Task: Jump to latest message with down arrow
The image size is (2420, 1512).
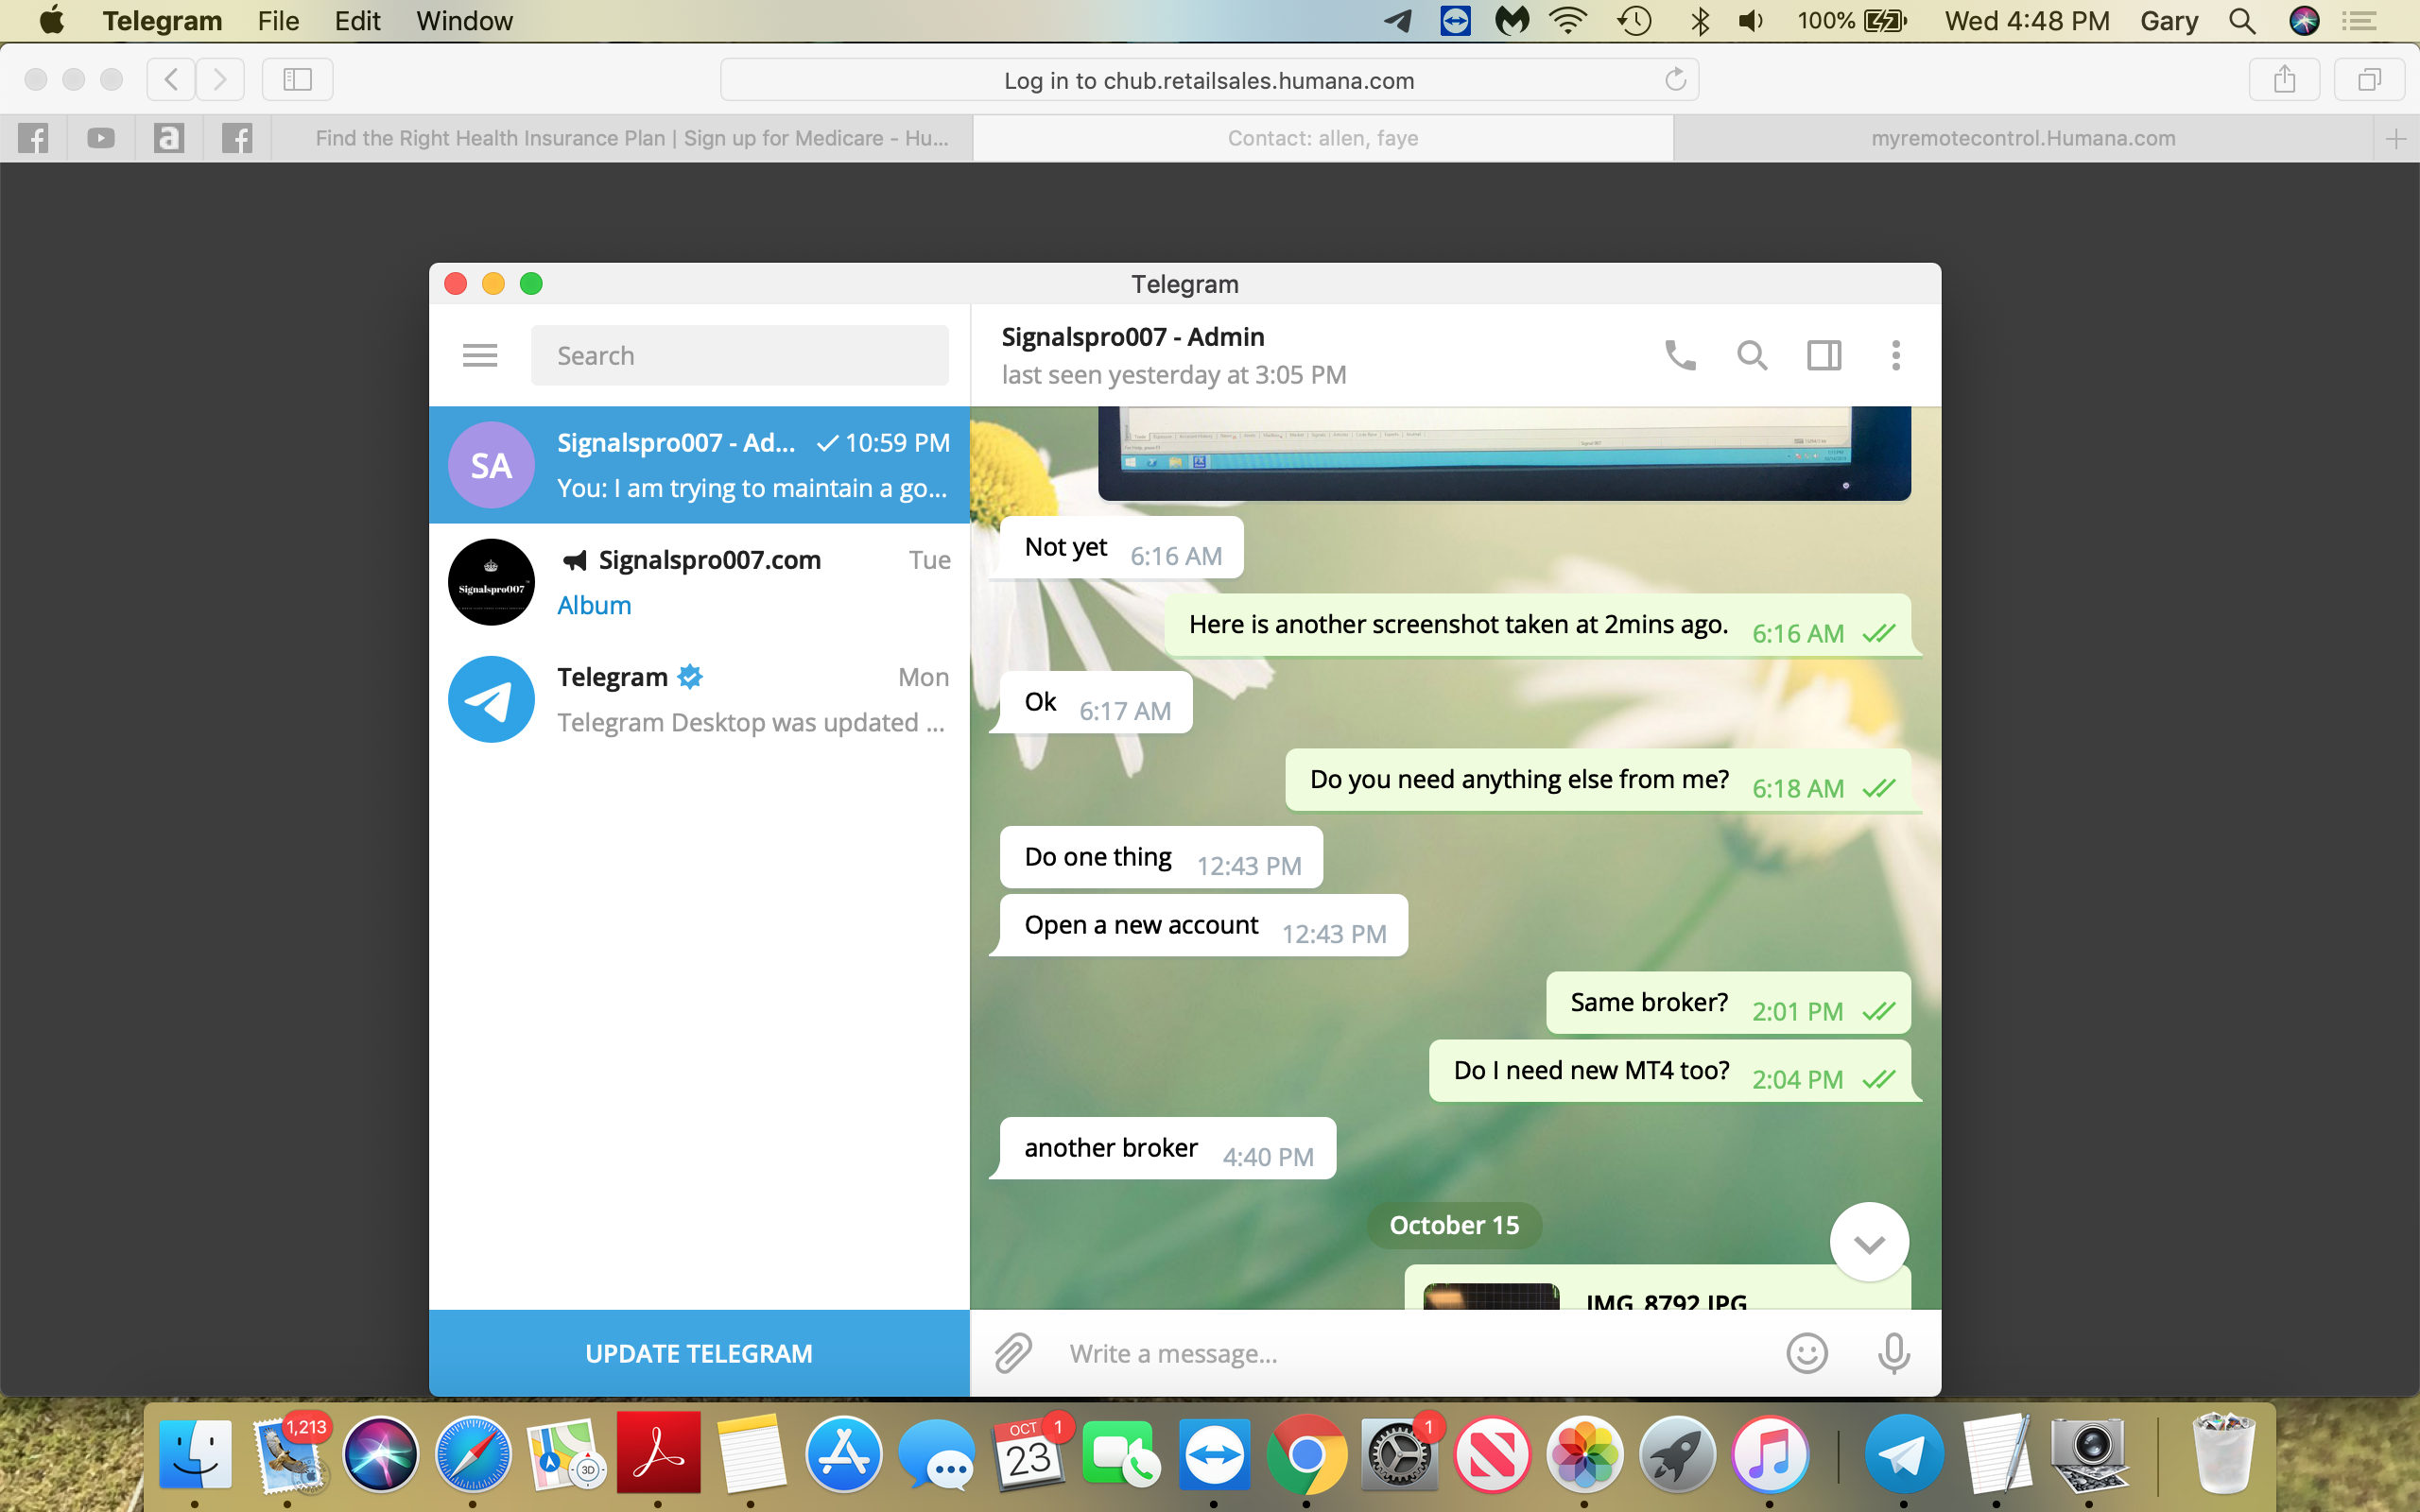Action: click(1869, 1242)
